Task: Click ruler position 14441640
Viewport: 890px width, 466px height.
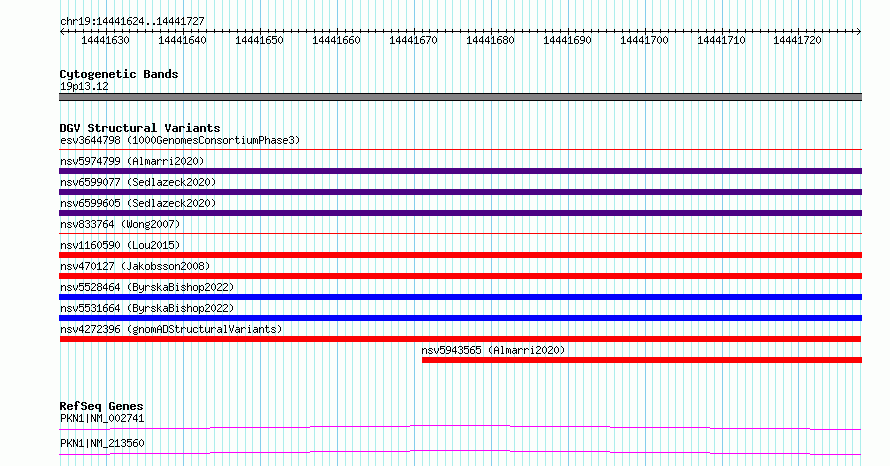Action: [x=182, y=40]
